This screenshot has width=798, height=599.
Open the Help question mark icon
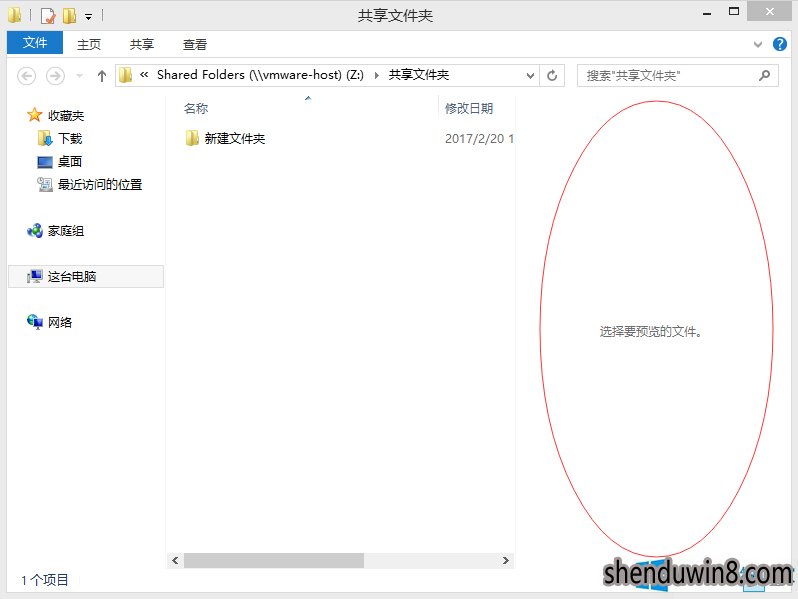pos(779,44)
